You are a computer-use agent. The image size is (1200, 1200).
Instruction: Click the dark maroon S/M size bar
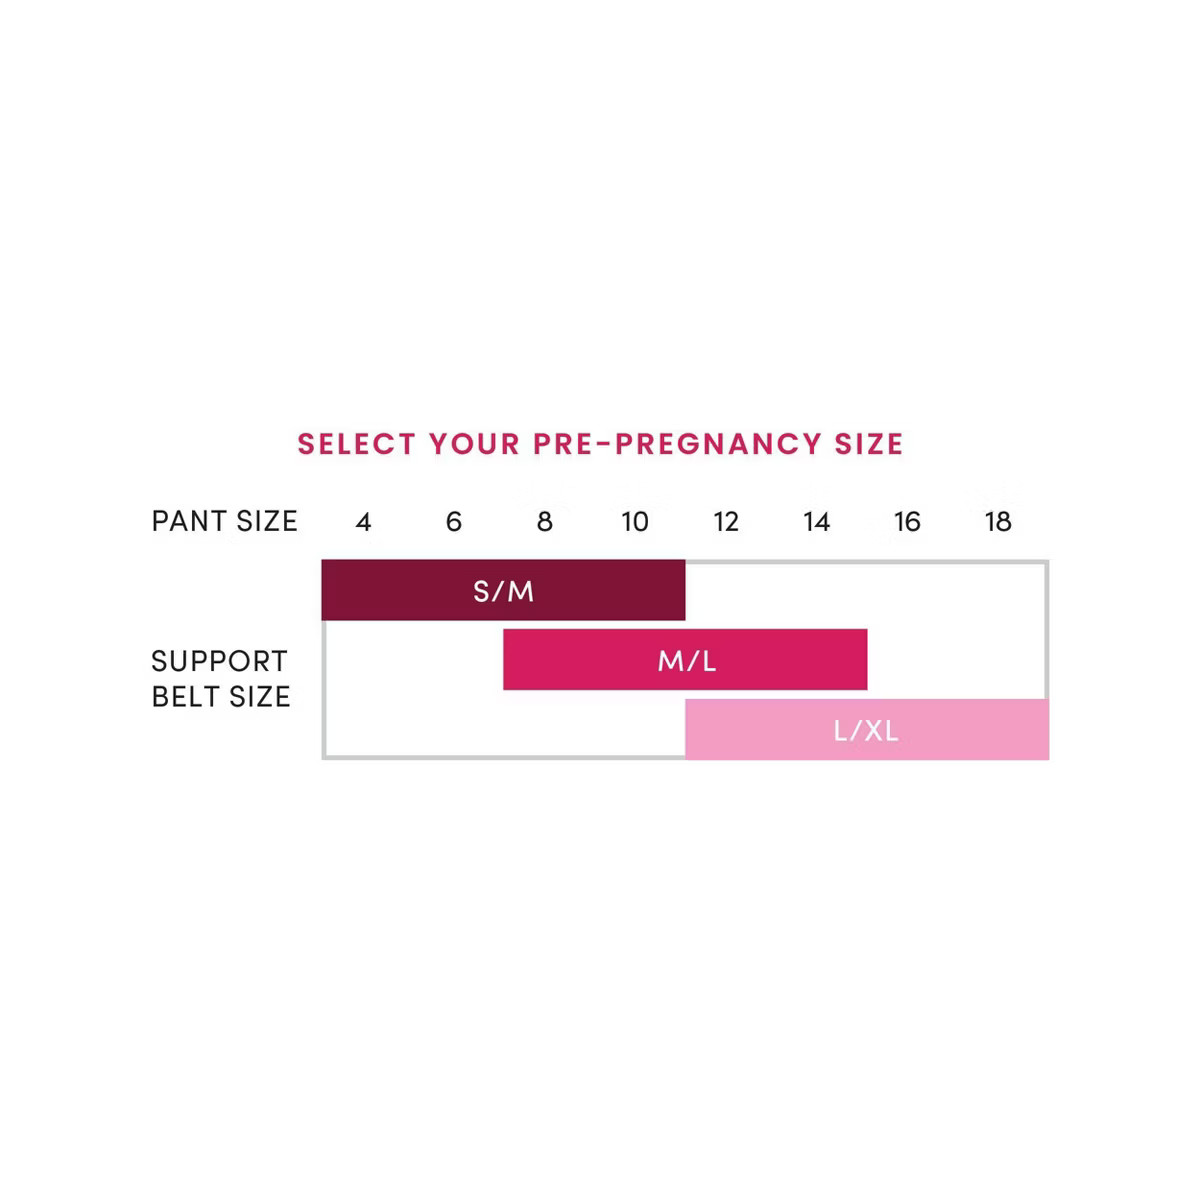pyautogui.click(x=503, y=590)
